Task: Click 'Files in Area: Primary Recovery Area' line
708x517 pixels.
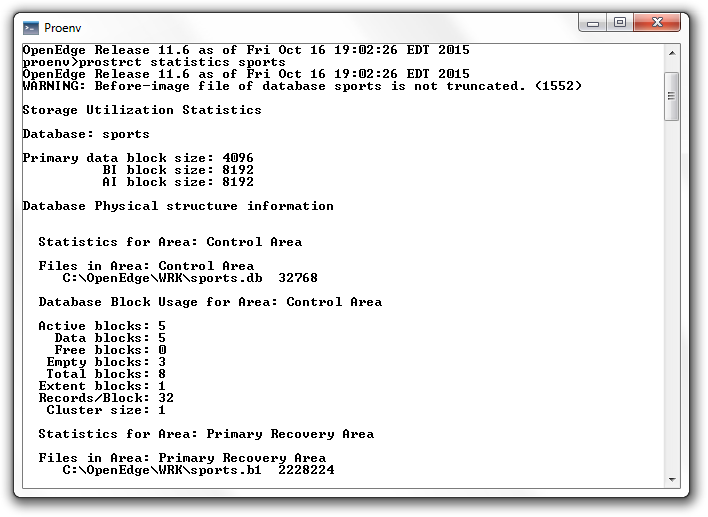Action: click(182, 458)
